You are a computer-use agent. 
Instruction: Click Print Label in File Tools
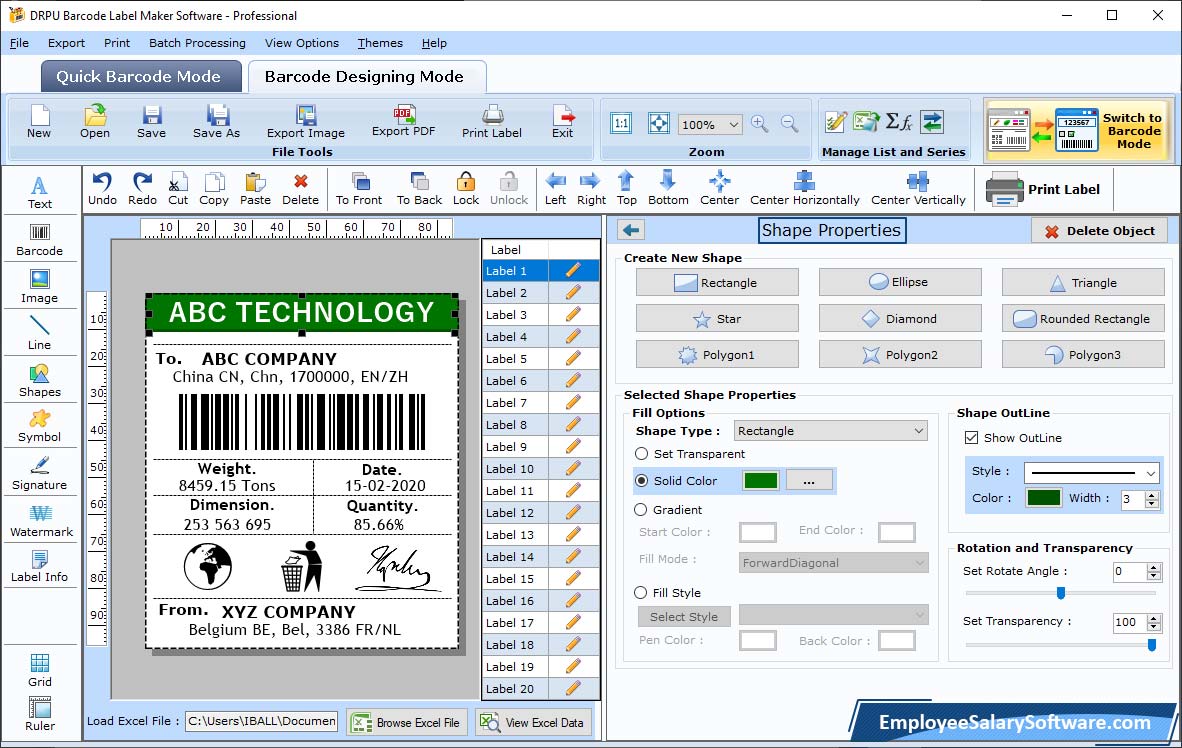click(491, 121)
